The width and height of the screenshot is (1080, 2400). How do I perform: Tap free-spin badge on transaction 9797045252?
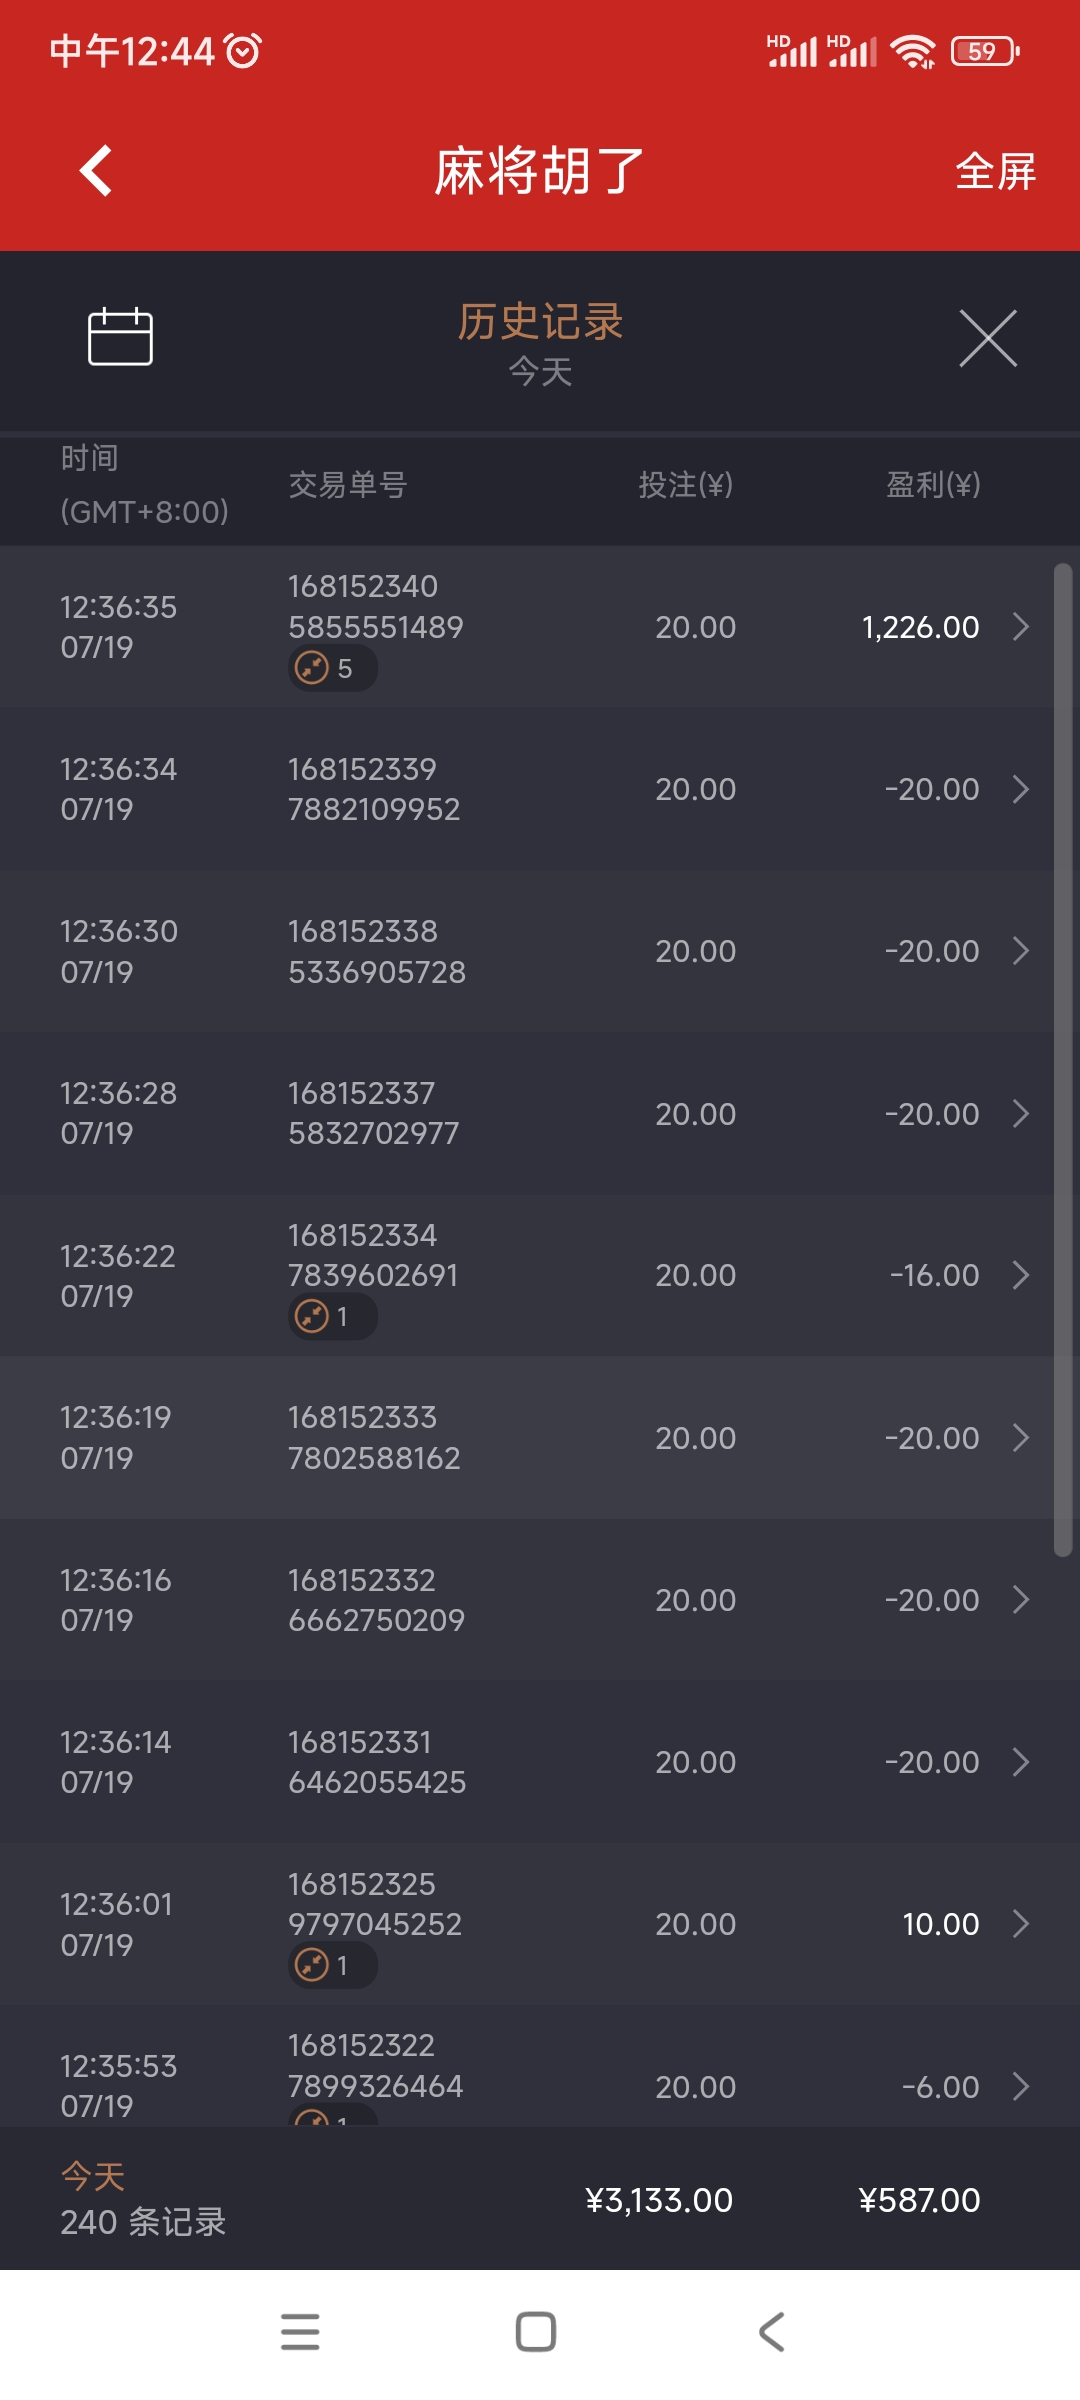click(x=332, y=1965)
